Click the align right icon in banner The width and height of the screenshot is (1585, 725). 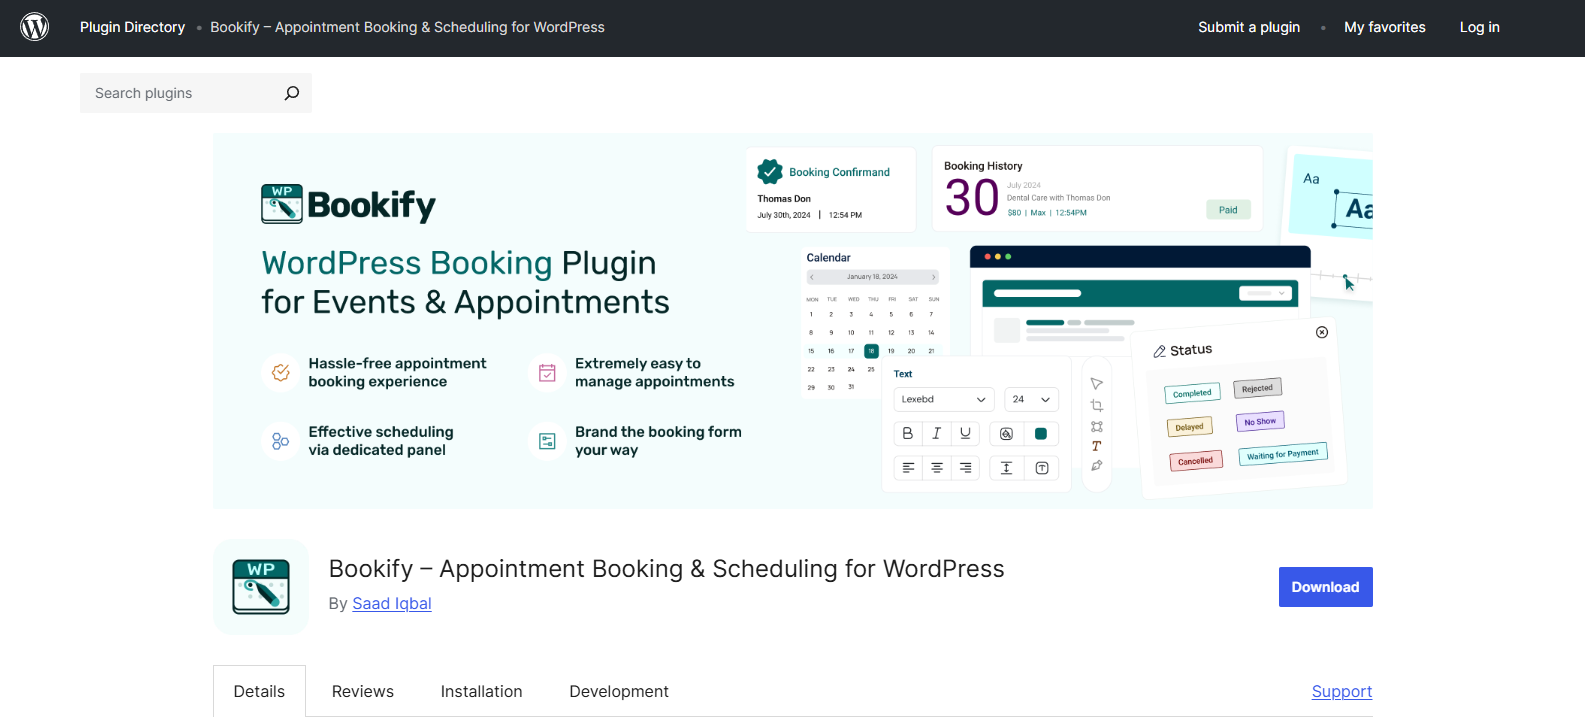[x=965, y=468]
